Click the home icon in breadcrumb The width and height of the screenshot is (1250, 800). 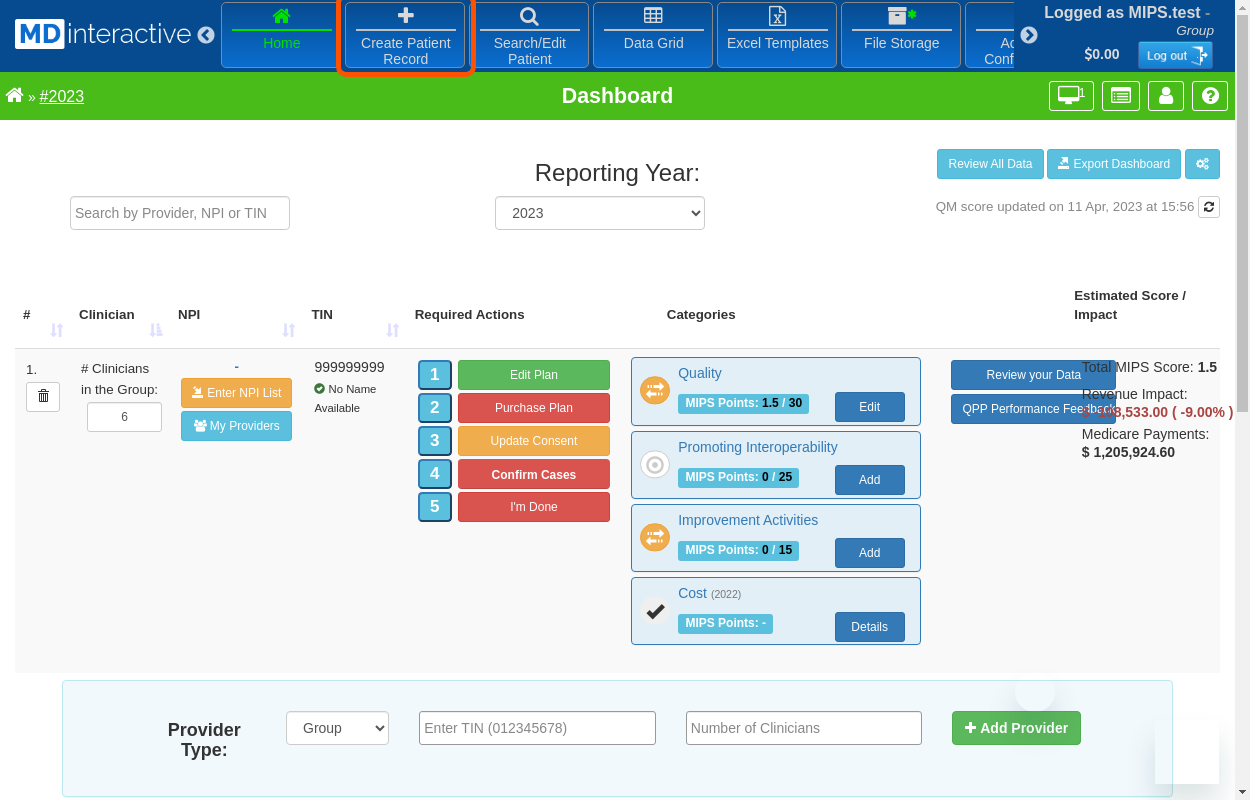pyautogui.click(x=14, y=96)
